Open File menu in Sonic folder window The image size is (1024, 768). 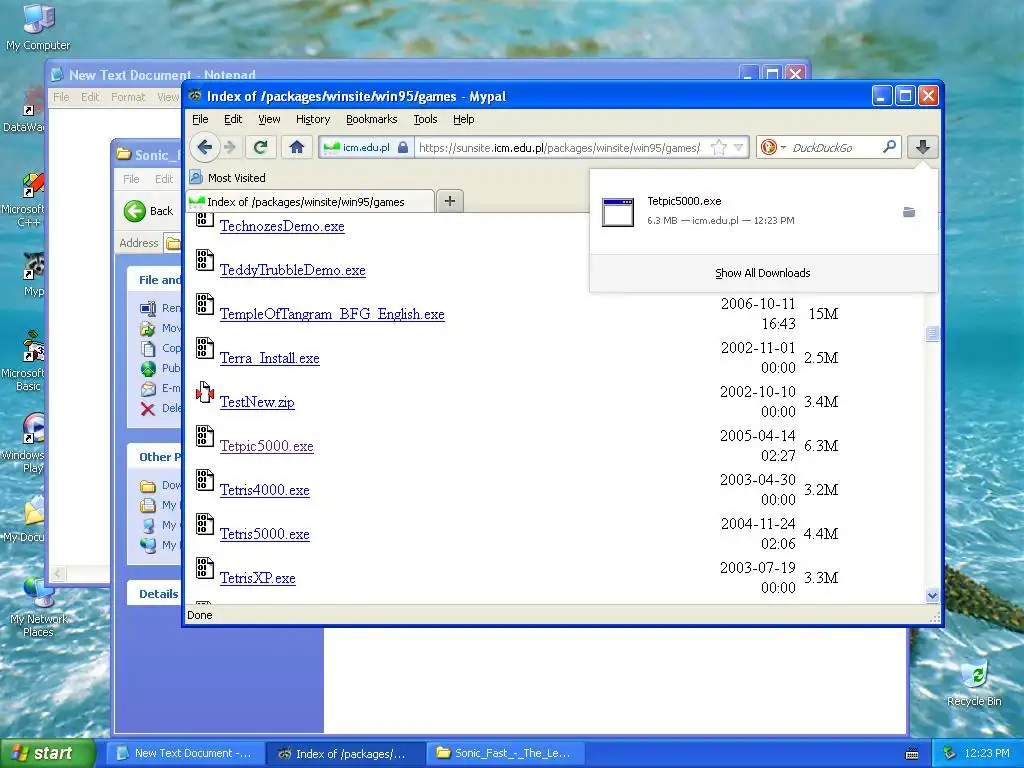[131, 179]
